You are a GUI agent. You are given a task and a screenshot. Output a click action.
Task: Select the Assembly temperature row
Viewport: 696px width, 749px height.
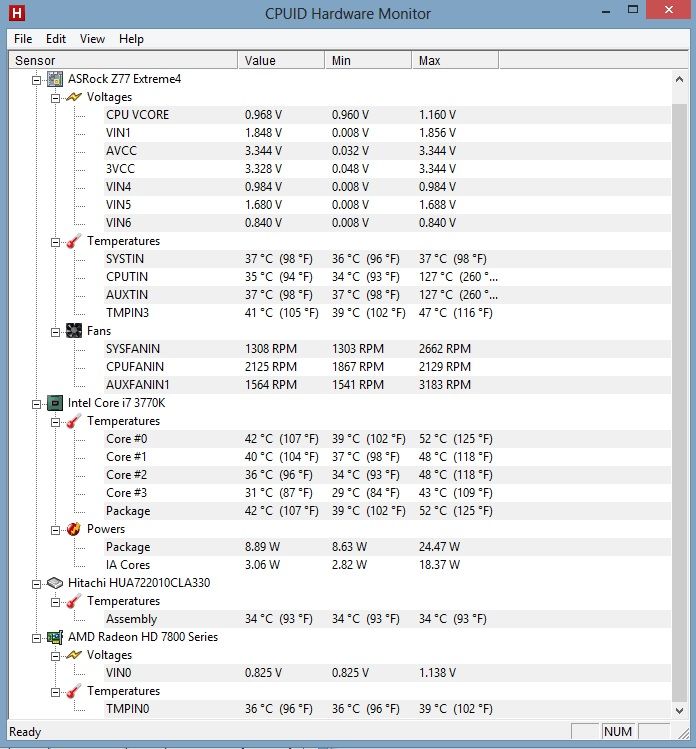tap(387, 619)
